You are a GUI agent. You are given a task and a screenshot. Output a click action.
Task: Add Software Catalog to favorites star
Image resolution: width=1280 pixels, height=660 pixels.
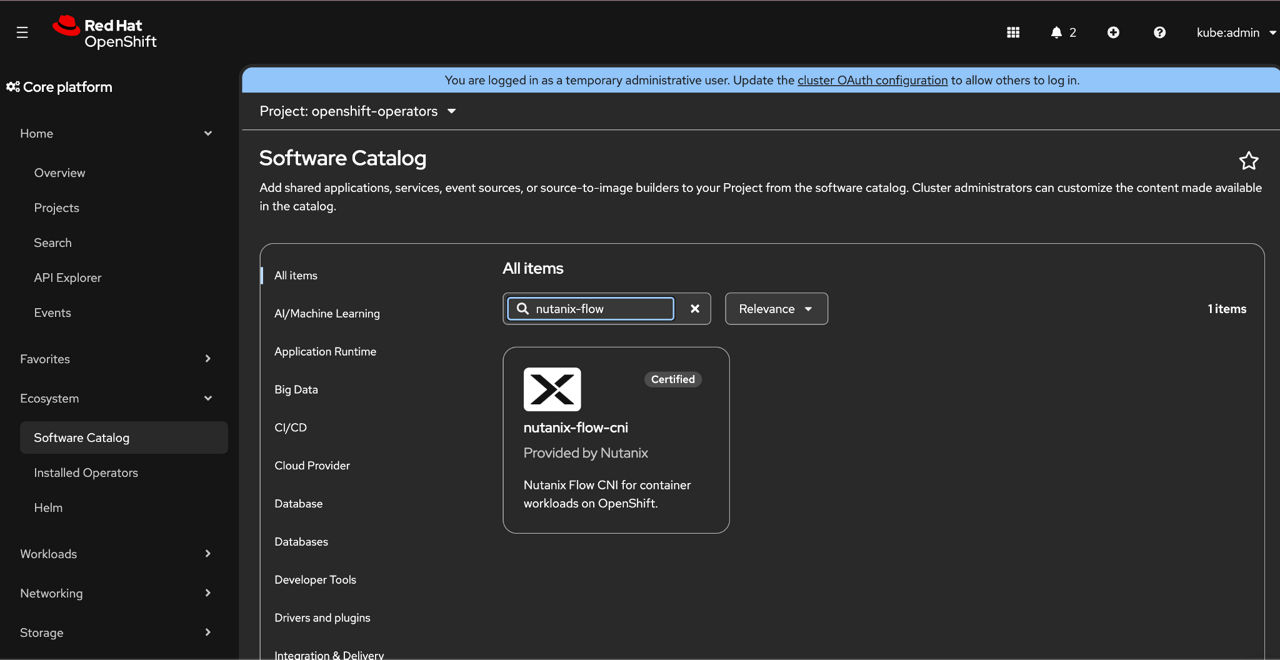pos(1248,161)
